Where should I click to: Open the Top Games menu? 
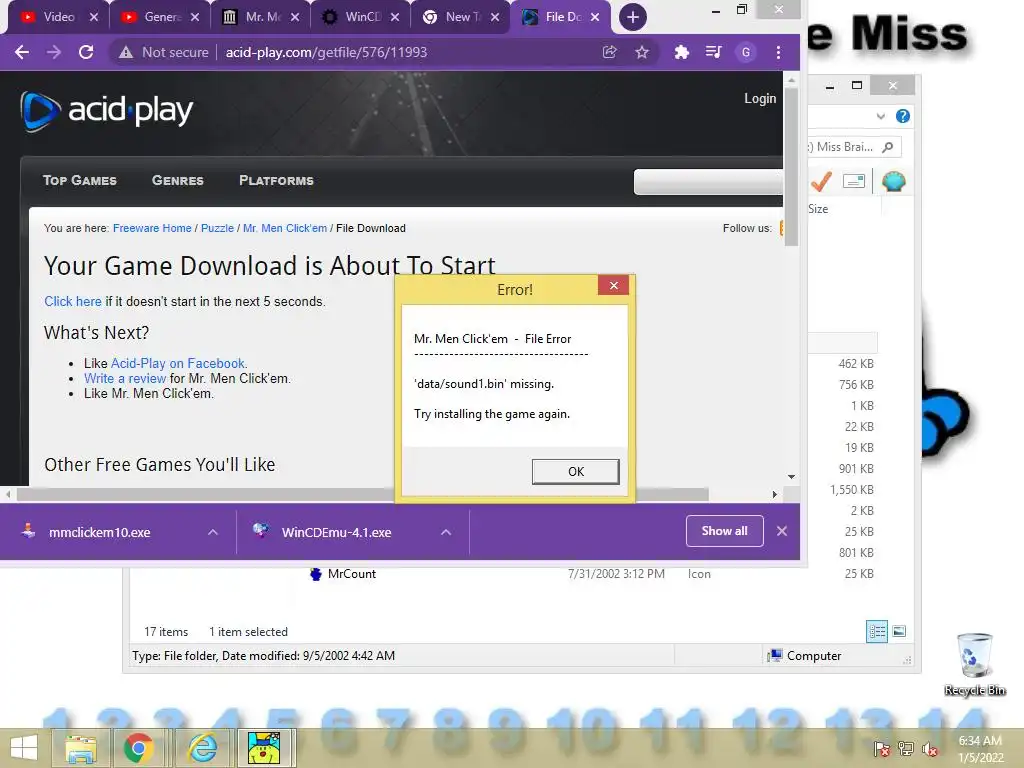click(x=80, y=180)
